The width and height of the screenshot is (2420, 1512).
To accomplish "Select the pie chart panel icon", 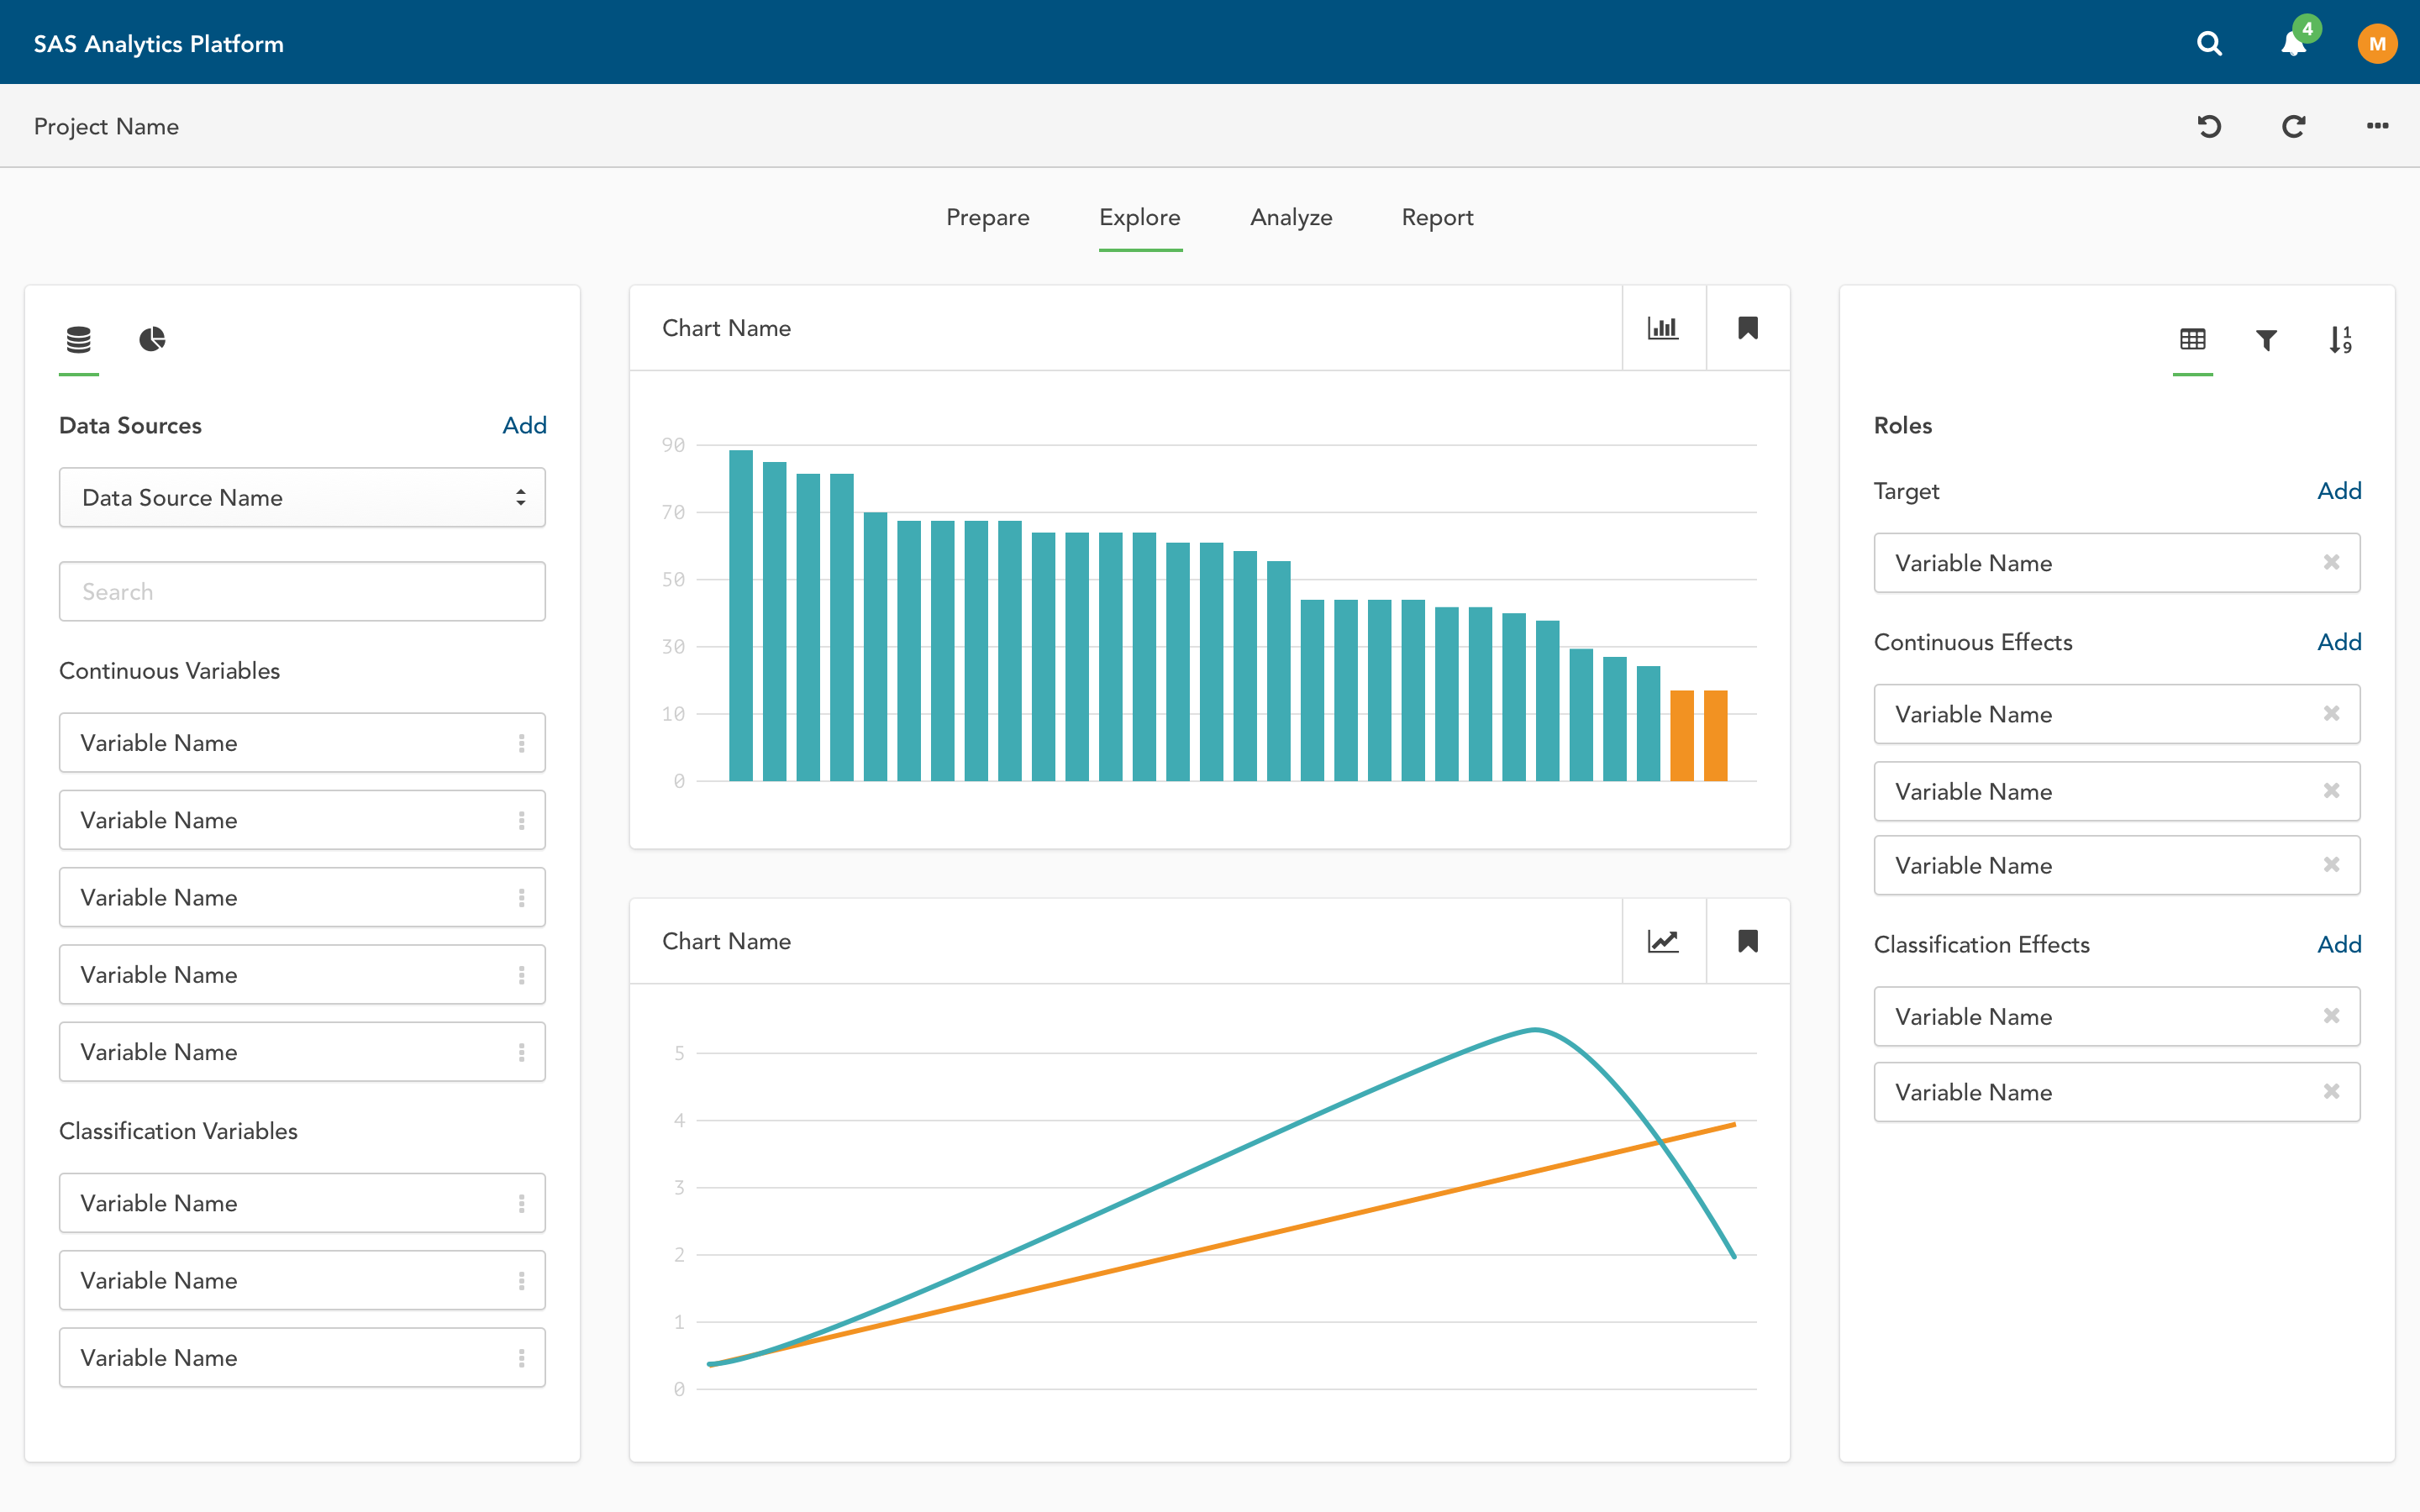I will (152, 340).
